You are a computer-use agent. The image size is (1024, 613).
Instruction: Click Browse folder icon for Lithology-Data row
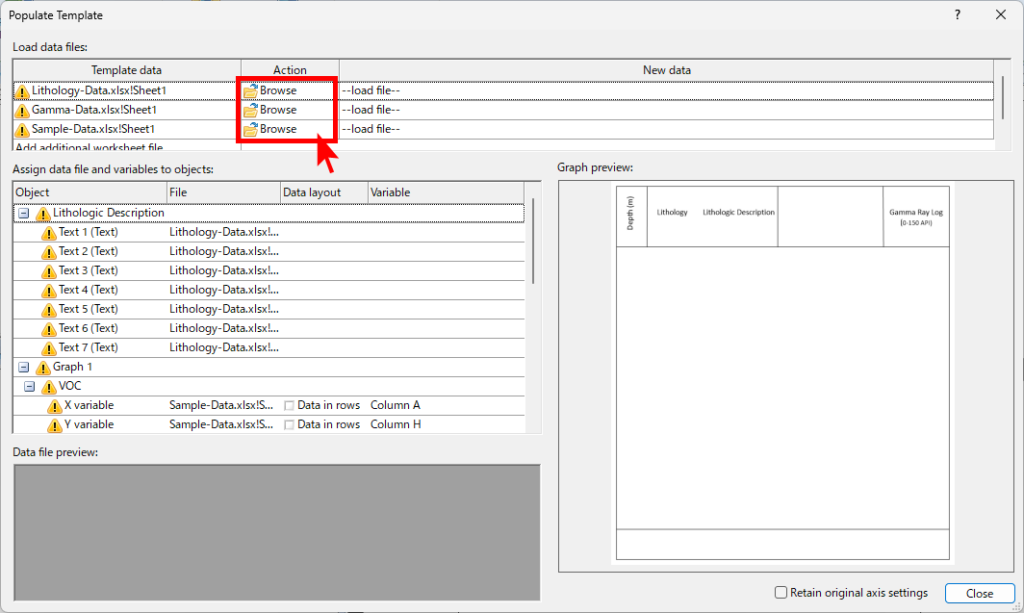[250, 91]
